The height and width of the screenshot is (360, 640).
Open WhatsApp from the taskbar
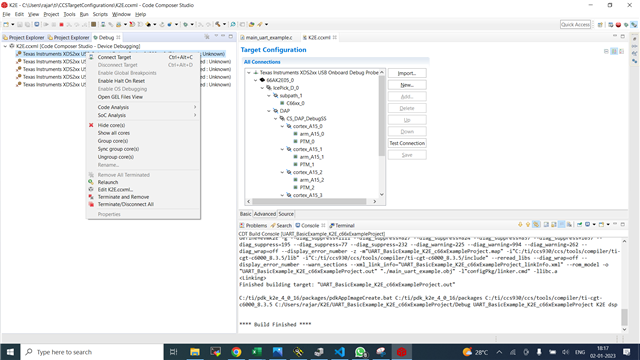(360, 352)
